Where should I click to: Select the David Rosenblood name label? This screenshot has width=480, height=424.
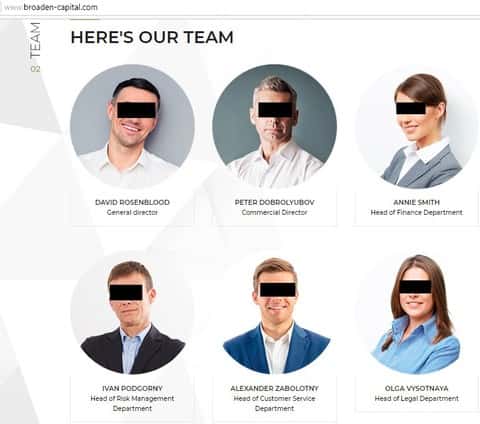[132, 202]
